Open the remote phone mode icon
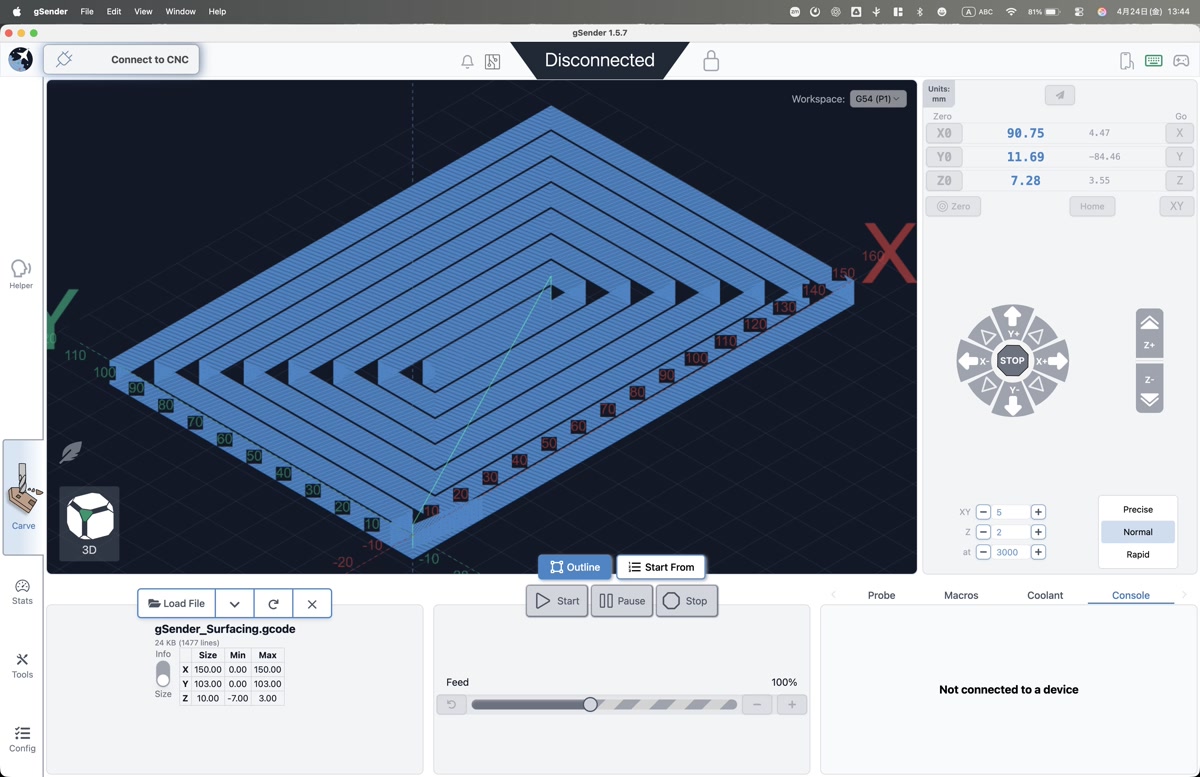The height and width of the screenshot is (777, 1200). coord(1127,61)
